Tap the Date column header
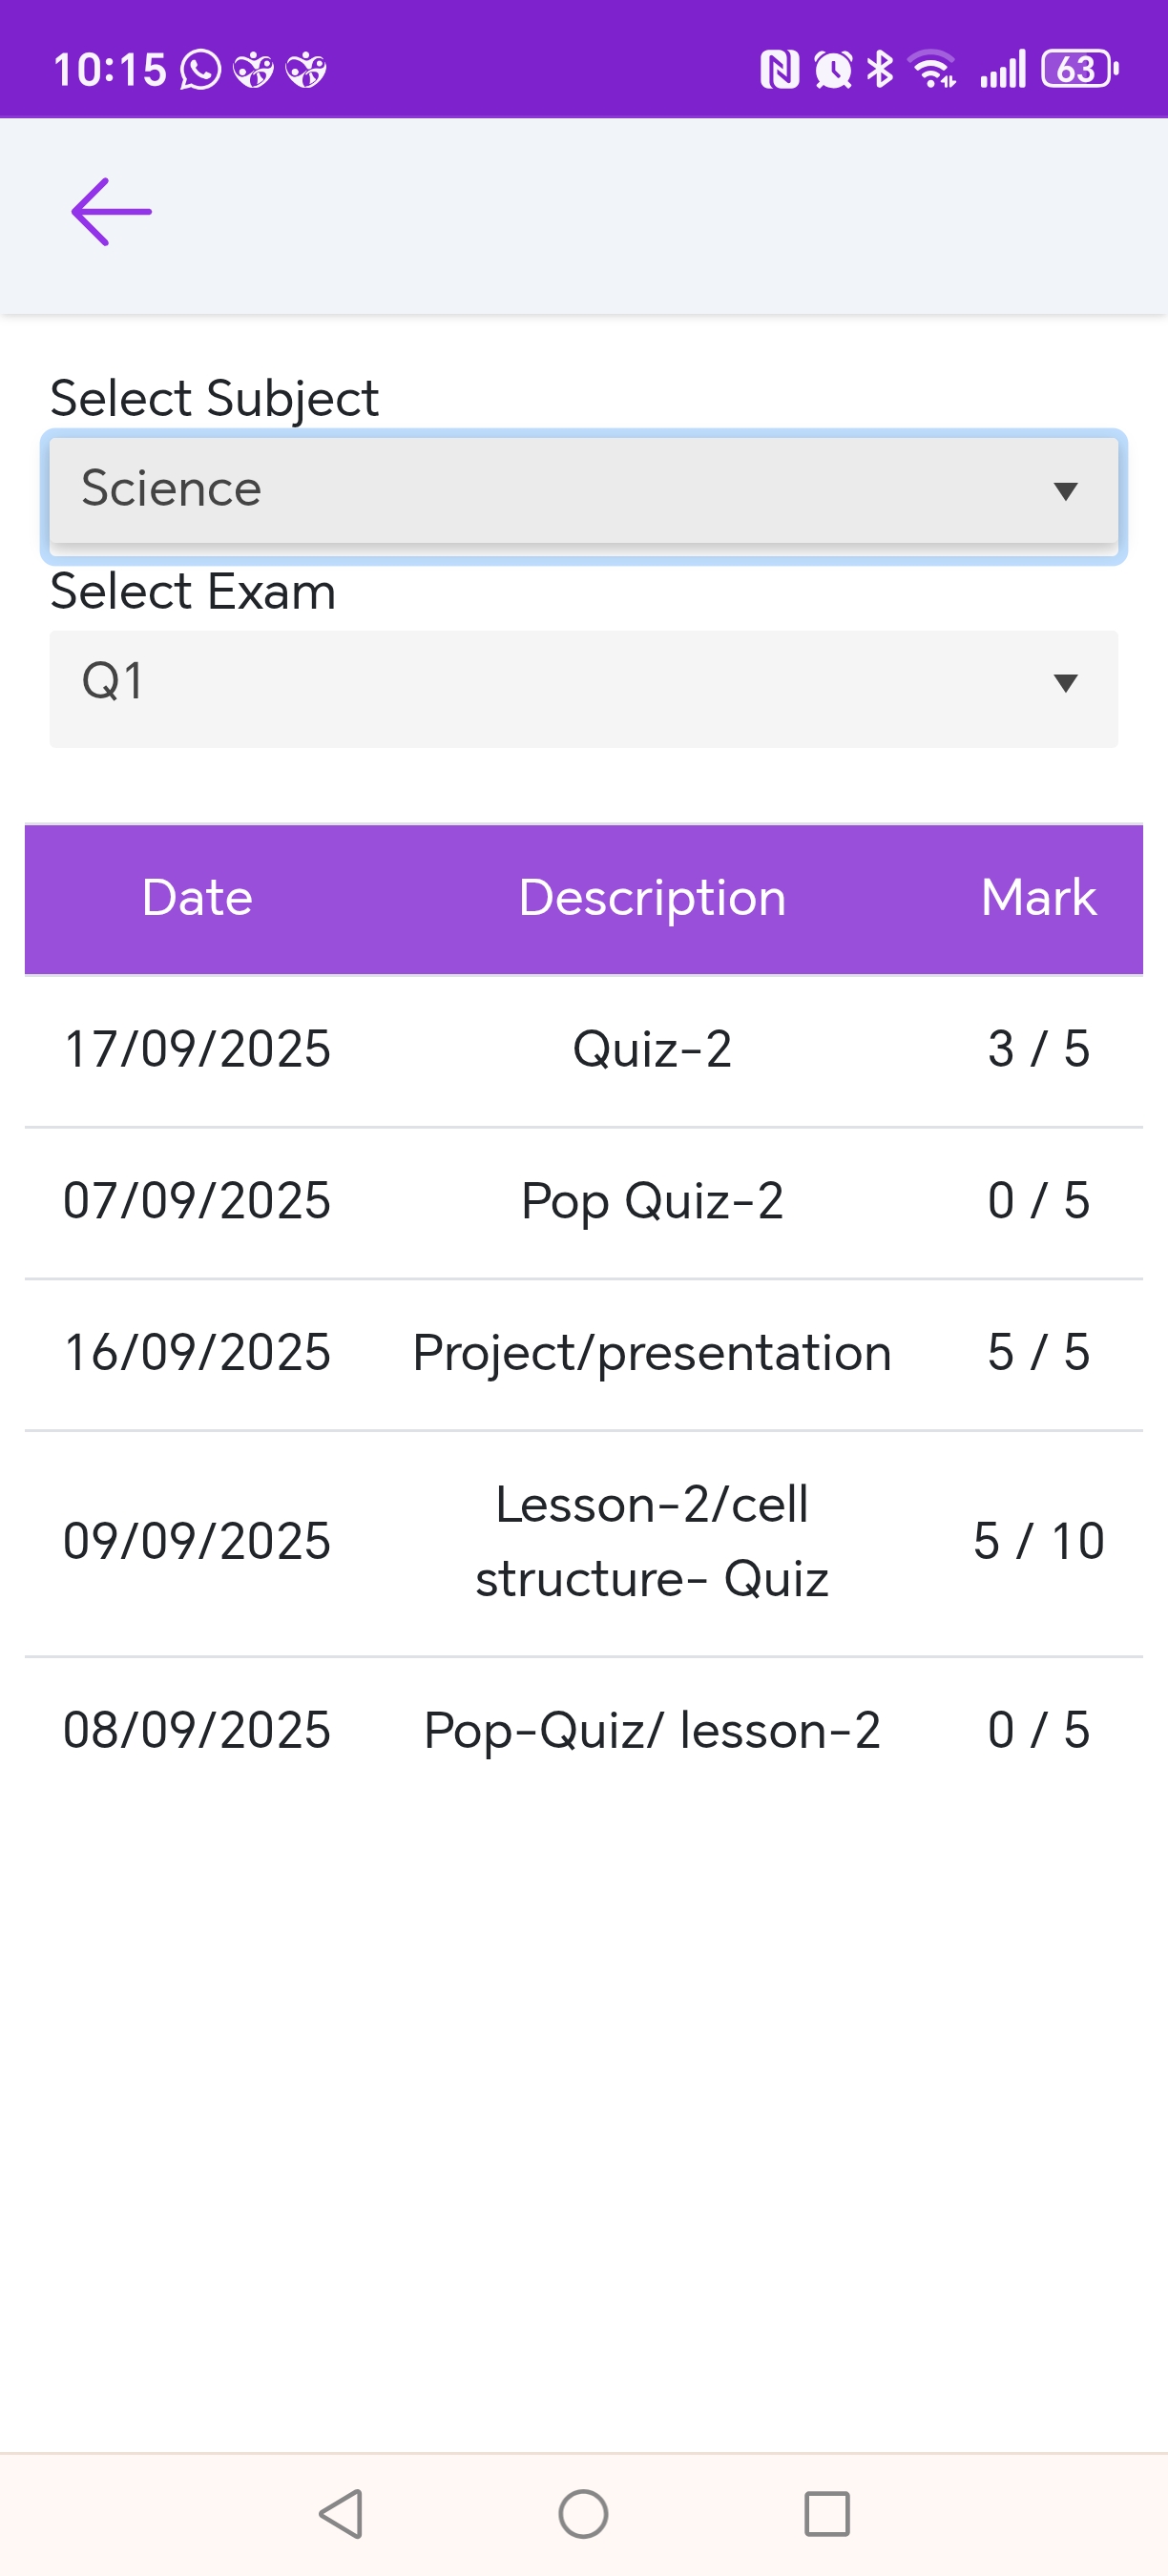This screenshot has width=1168, height=2576. 197,898
